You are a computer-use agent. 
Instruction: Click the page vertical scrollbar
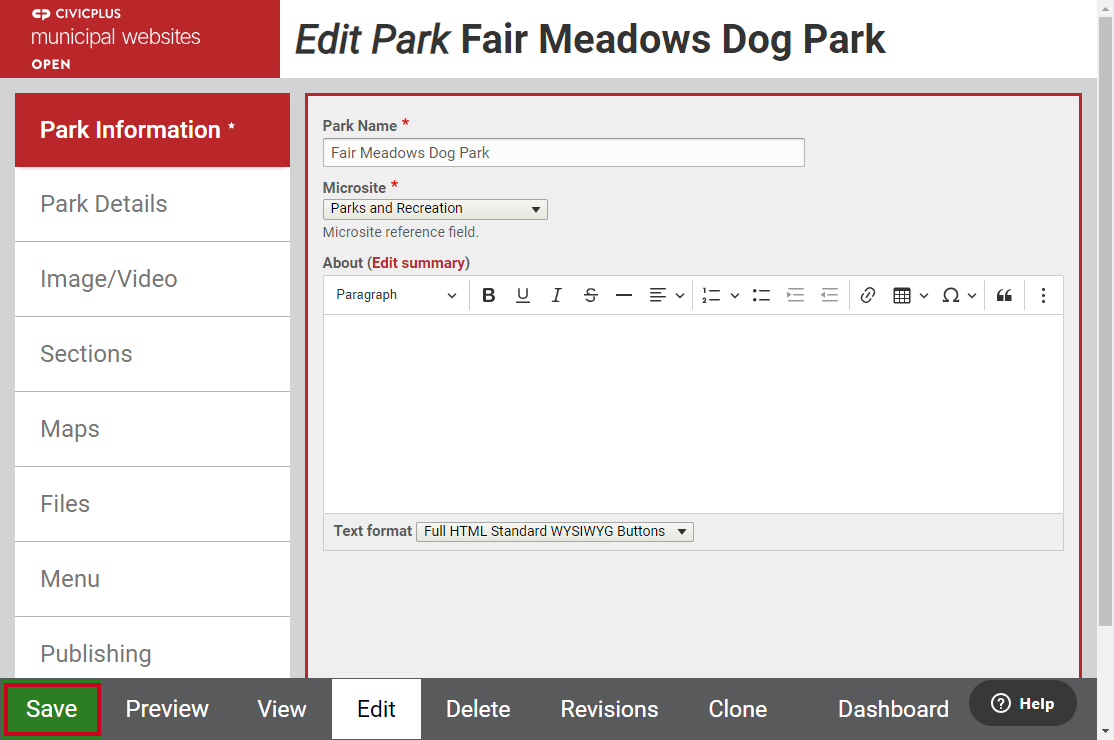click(1105, 320)
